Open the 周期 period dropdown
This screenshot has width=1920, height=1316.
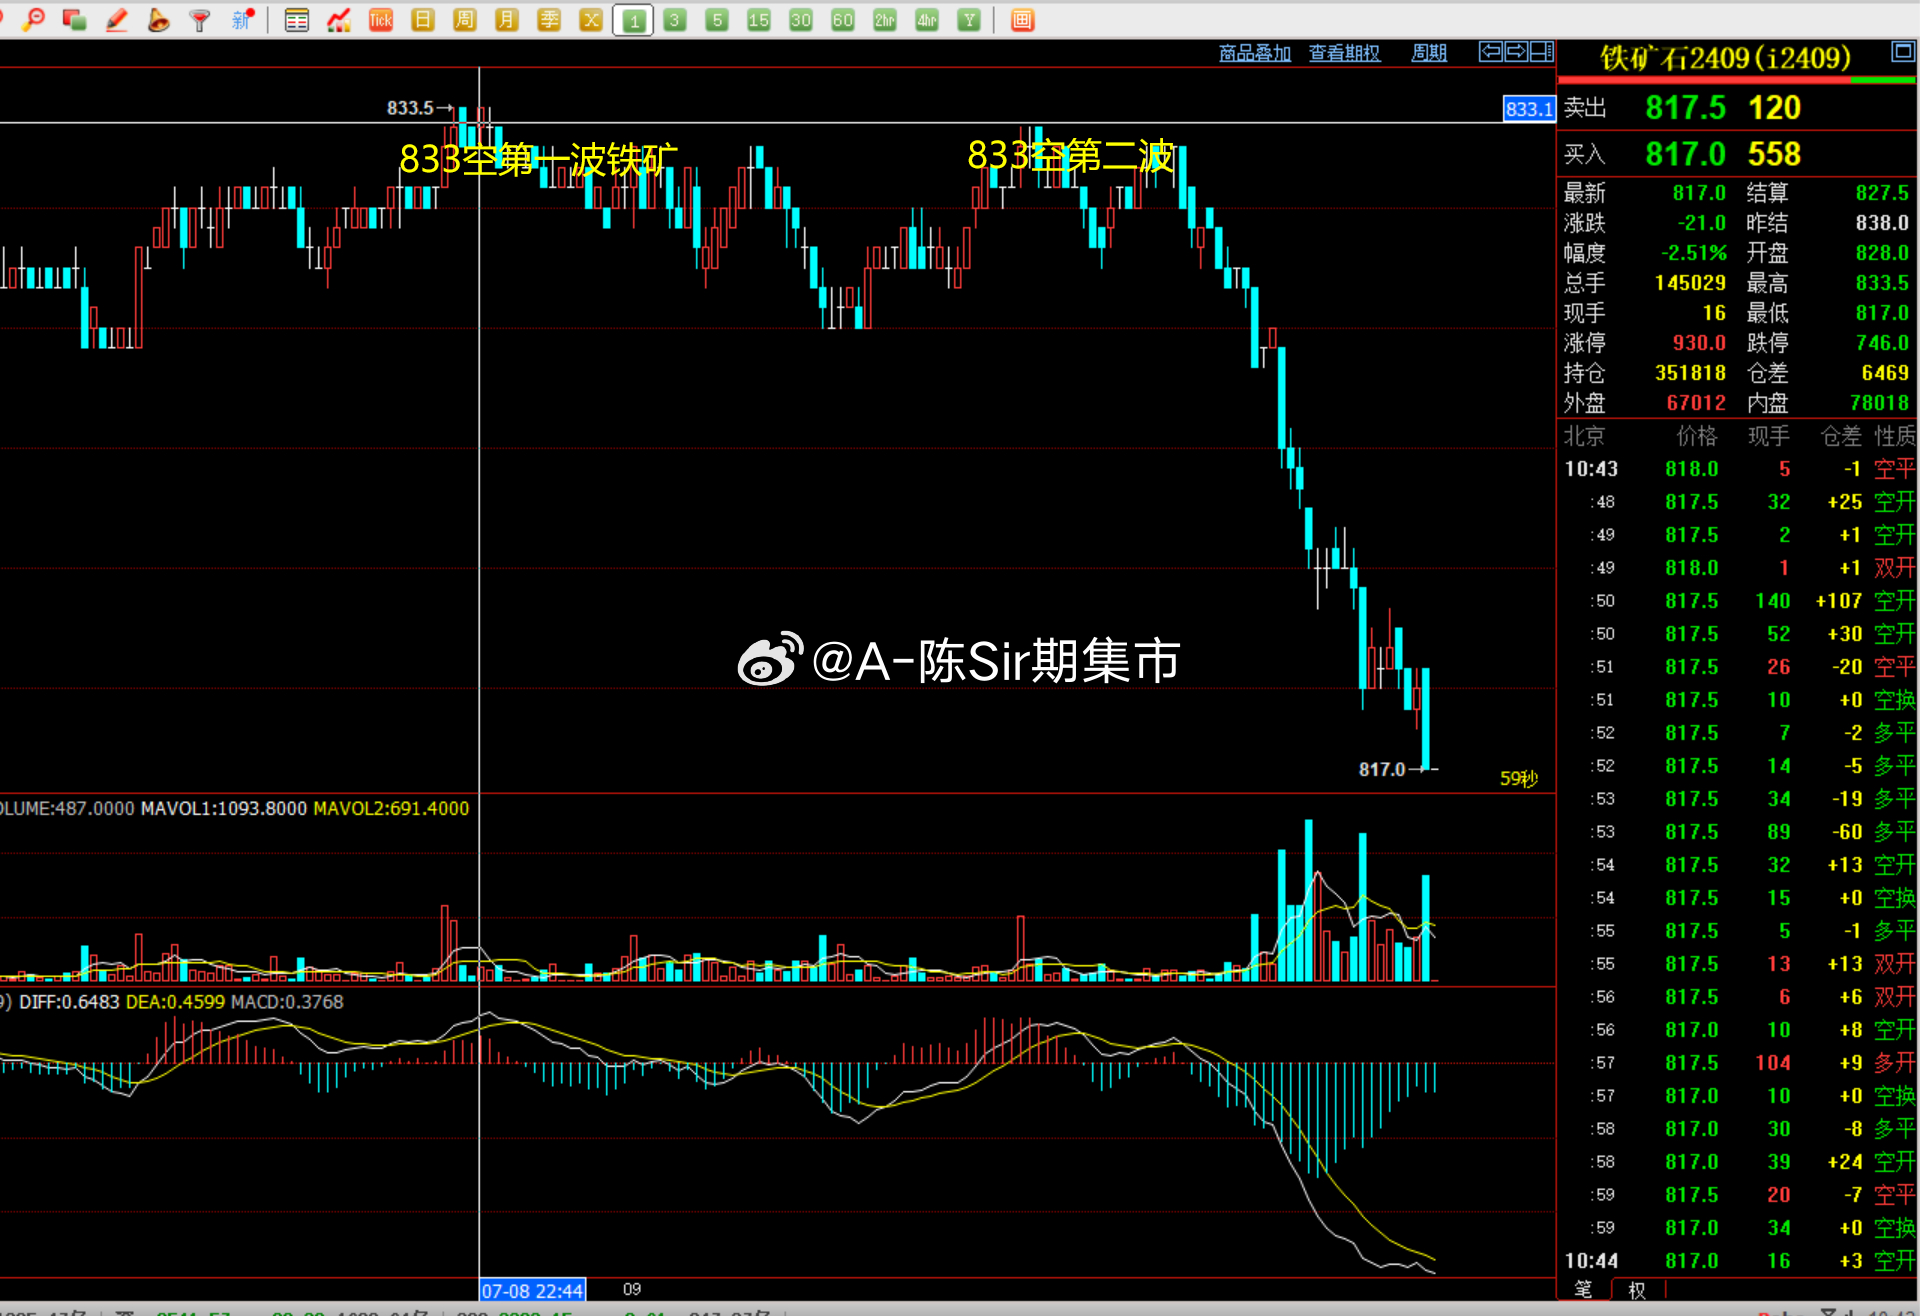(x=1428, y=52)
